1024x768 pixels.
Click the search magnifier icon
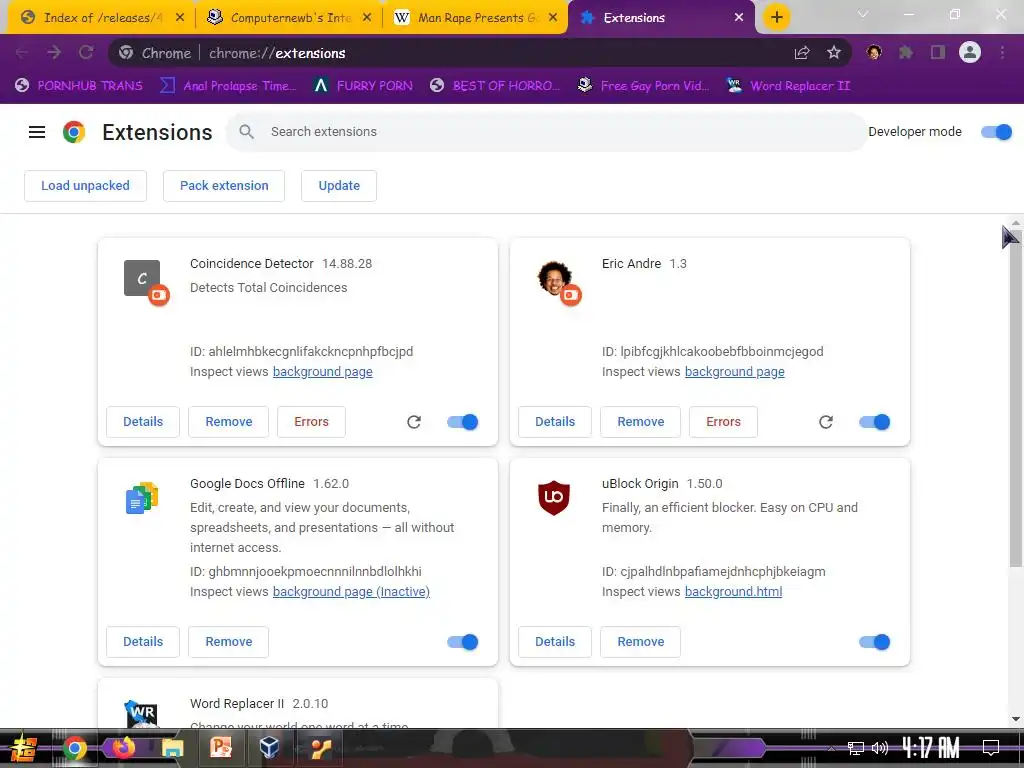pyautogui.click(x=246, y=132)
